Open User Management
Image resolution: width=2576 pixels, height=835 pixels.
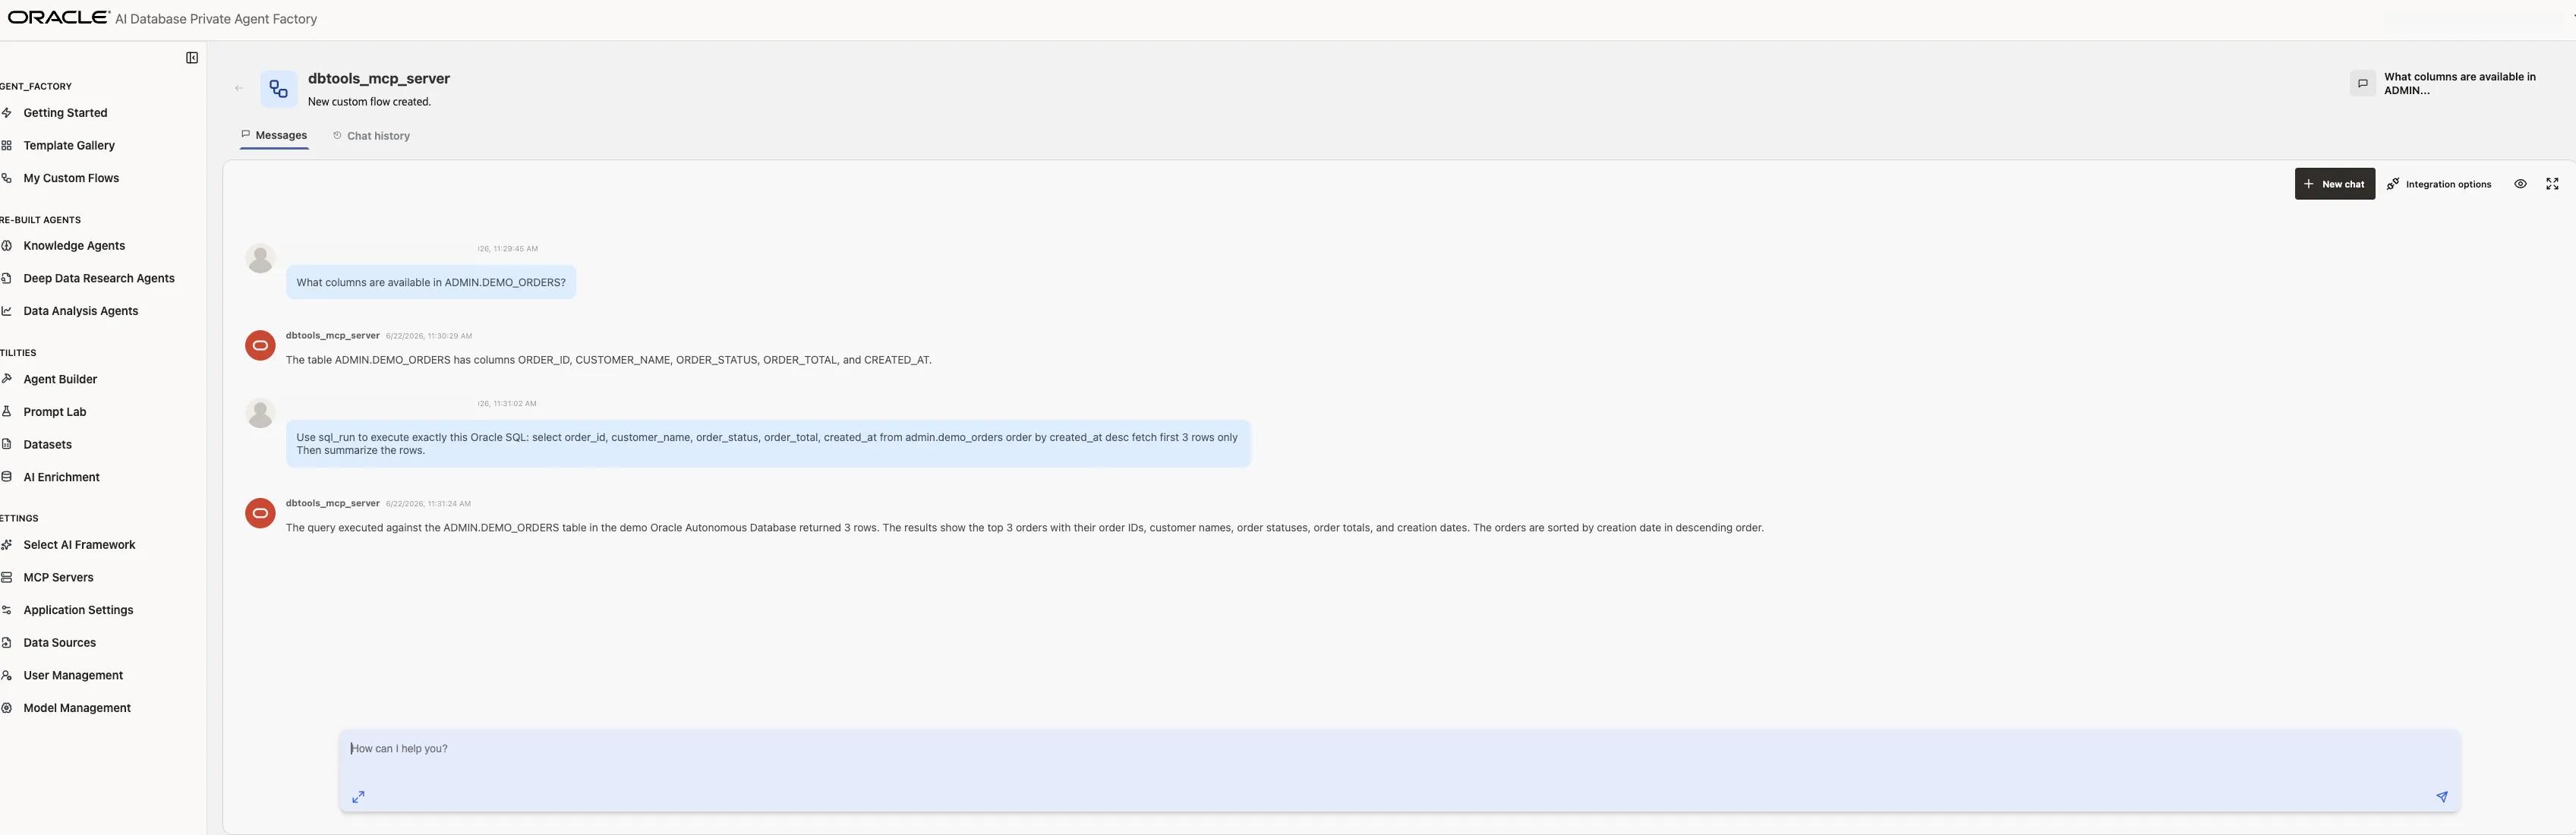click(x=73, y=676)
